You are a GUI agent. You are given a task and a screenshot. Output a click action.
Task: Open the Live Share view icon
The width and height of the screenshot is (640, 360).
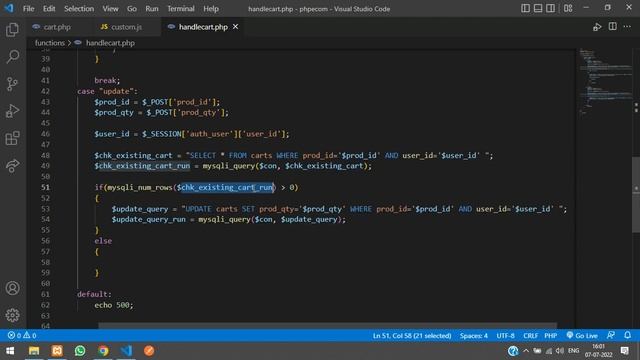pos(12,165)
